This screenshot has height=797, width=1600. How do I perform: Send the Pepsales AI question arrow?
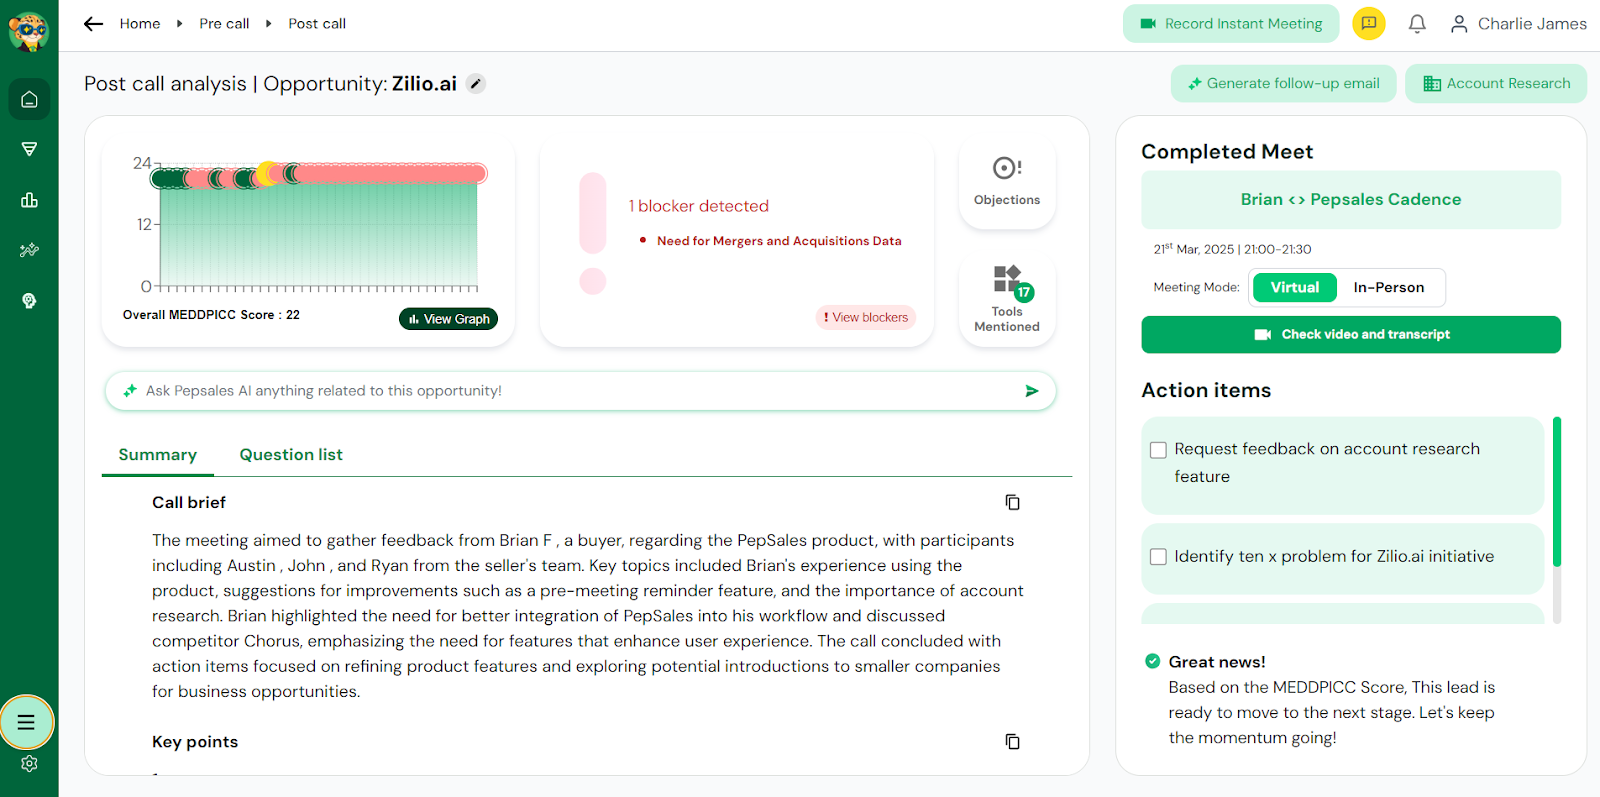[x=1032, y=391]
